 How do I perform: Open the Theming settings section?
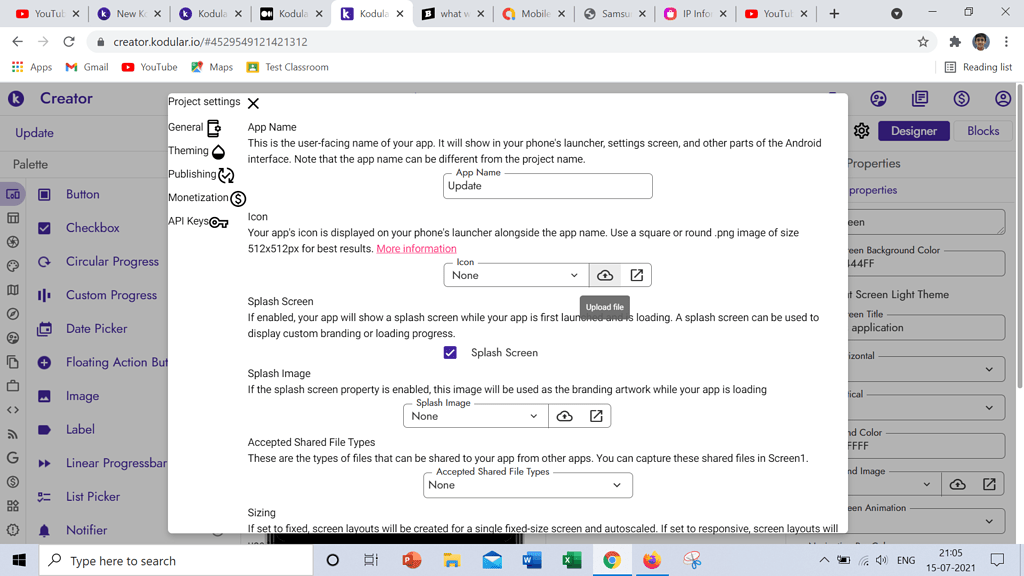197,151
